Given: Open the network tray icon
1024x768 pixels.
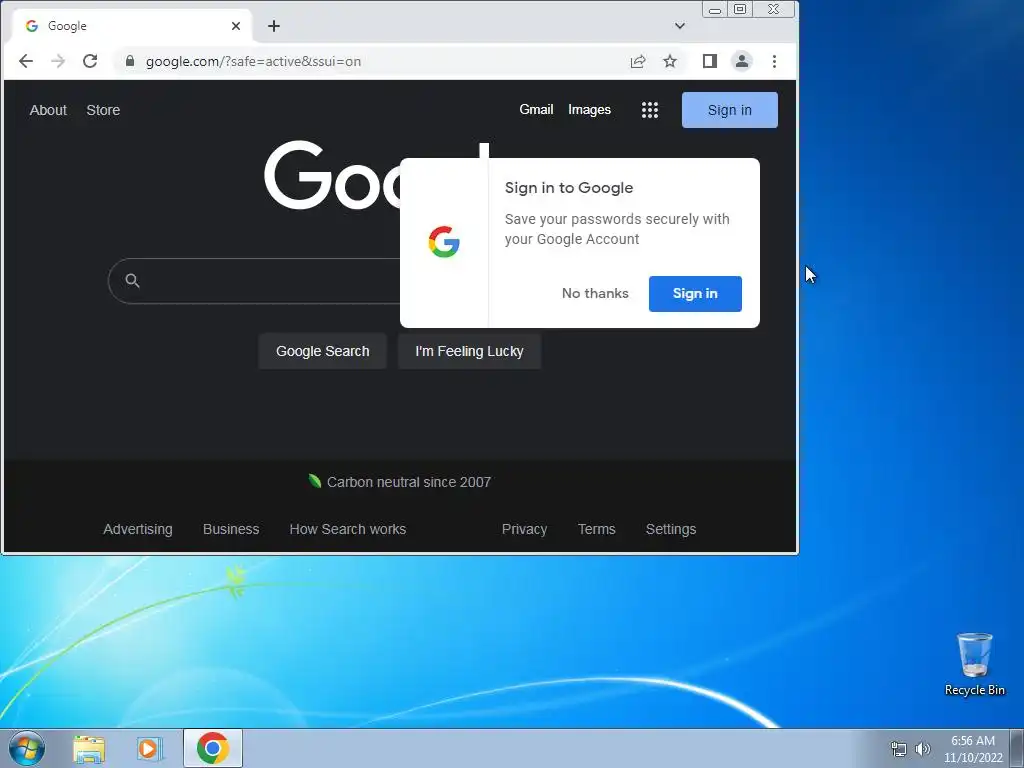Looking at the screenshot, I should pyautogui.click(x=899, y=749).
